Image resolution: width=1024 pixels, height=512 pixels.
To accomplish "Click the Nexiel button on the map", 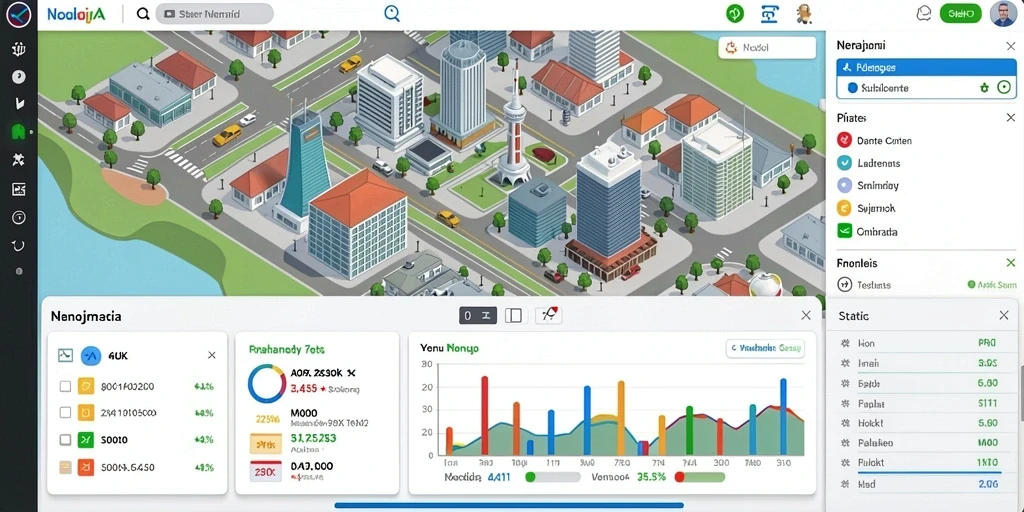I will pyautogui.click(x=767, y=48).
